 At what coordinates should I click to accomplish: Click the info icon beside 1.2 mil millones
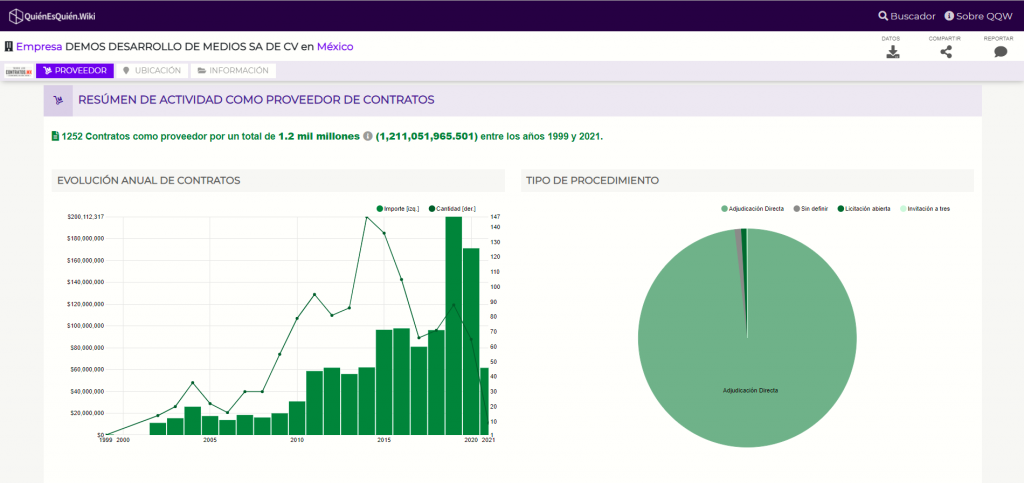[368, 136]
